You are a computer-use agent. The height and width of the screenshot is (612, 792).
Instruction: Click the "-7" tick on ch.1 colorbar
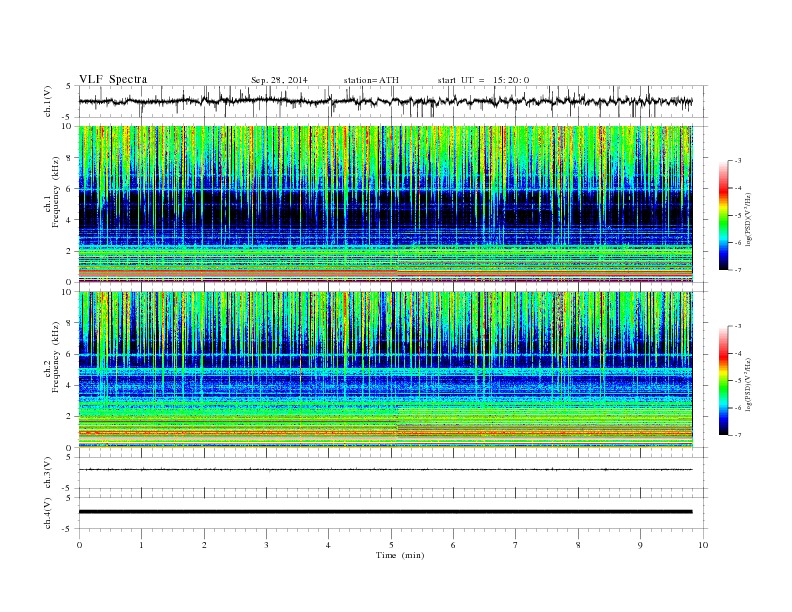737,270
